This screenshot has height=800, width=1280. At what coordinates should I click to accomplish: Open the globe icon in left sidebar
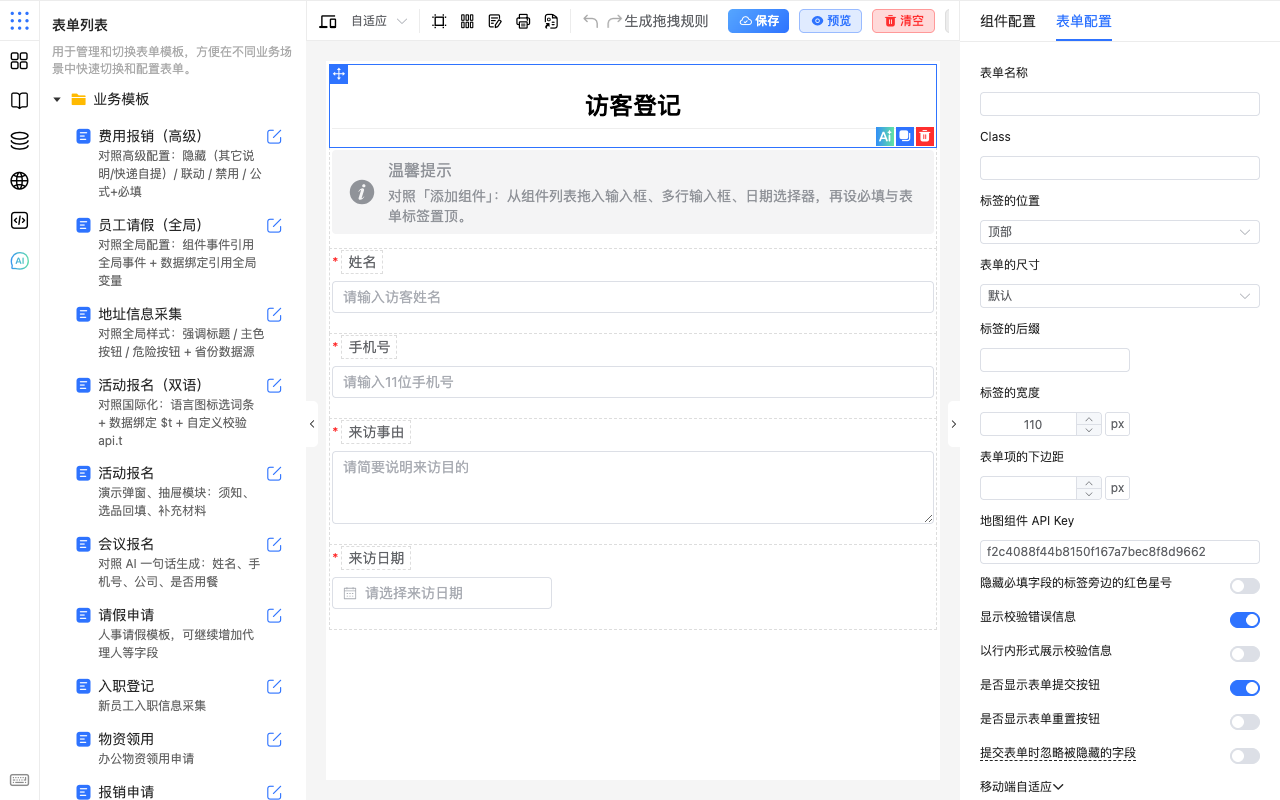click(x=19, y=181)
